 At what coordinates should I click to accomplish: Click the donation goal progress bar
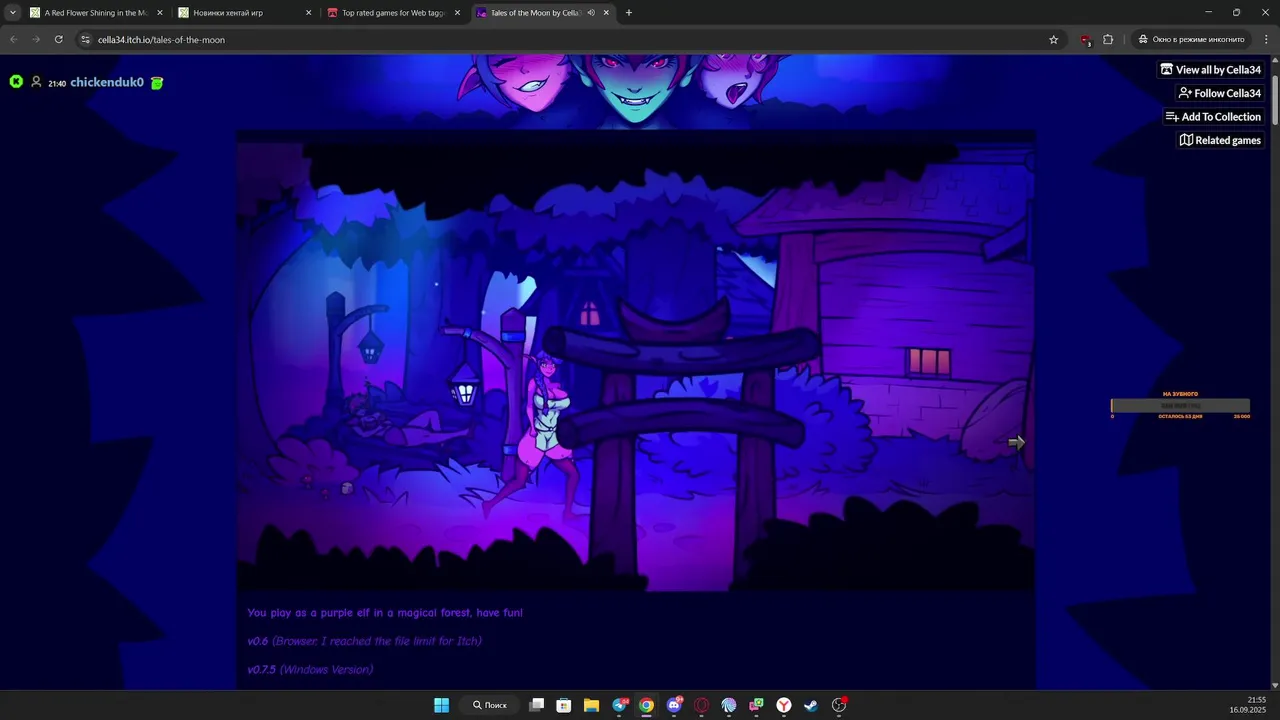(x=1180, y=406)
